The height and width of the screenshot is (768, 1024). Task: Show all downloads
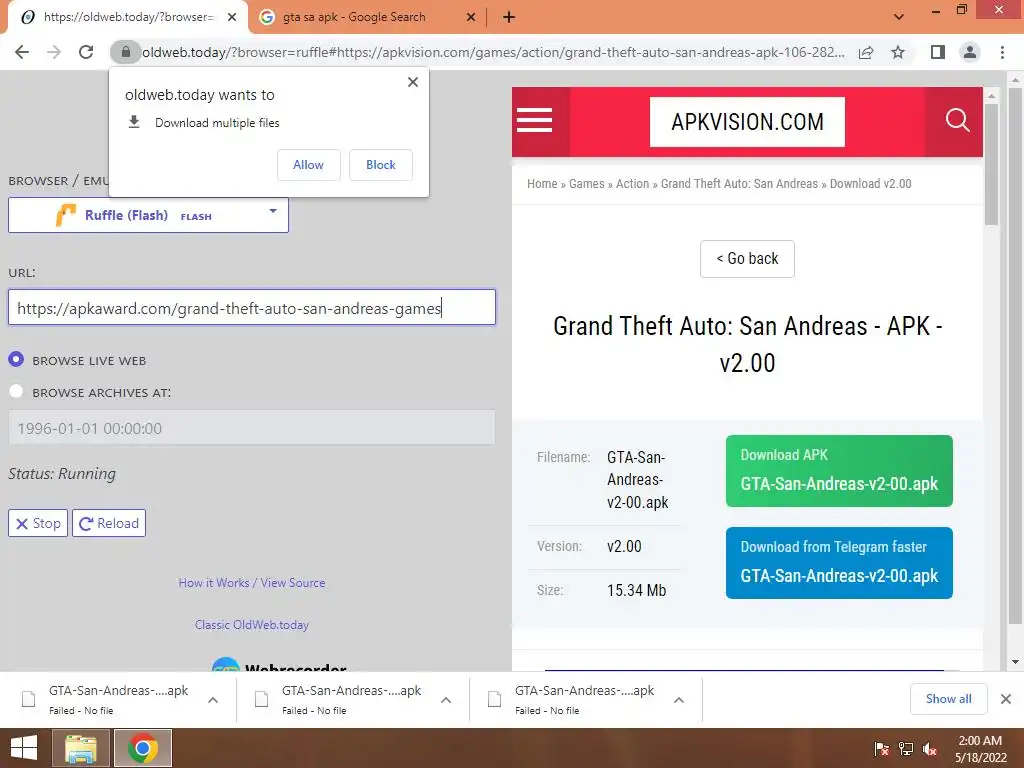[948, 699]
